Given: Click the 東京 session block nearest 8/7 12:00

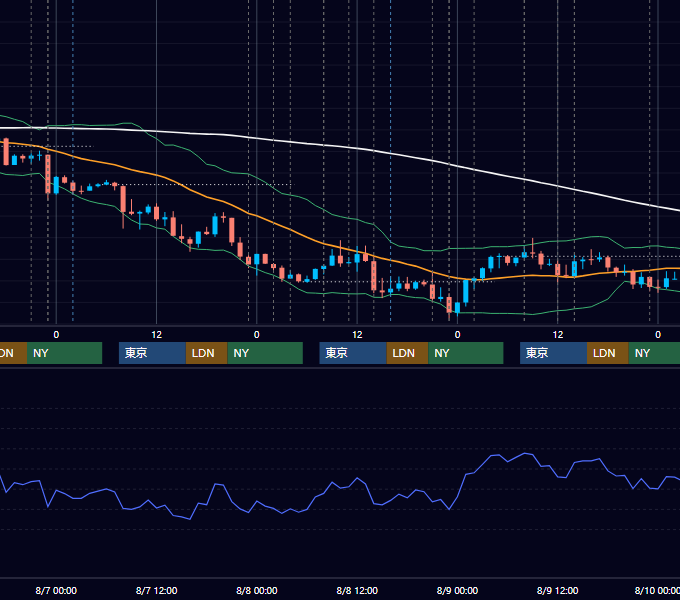Looking at the screenshot, I should click(x=152, y=353).
